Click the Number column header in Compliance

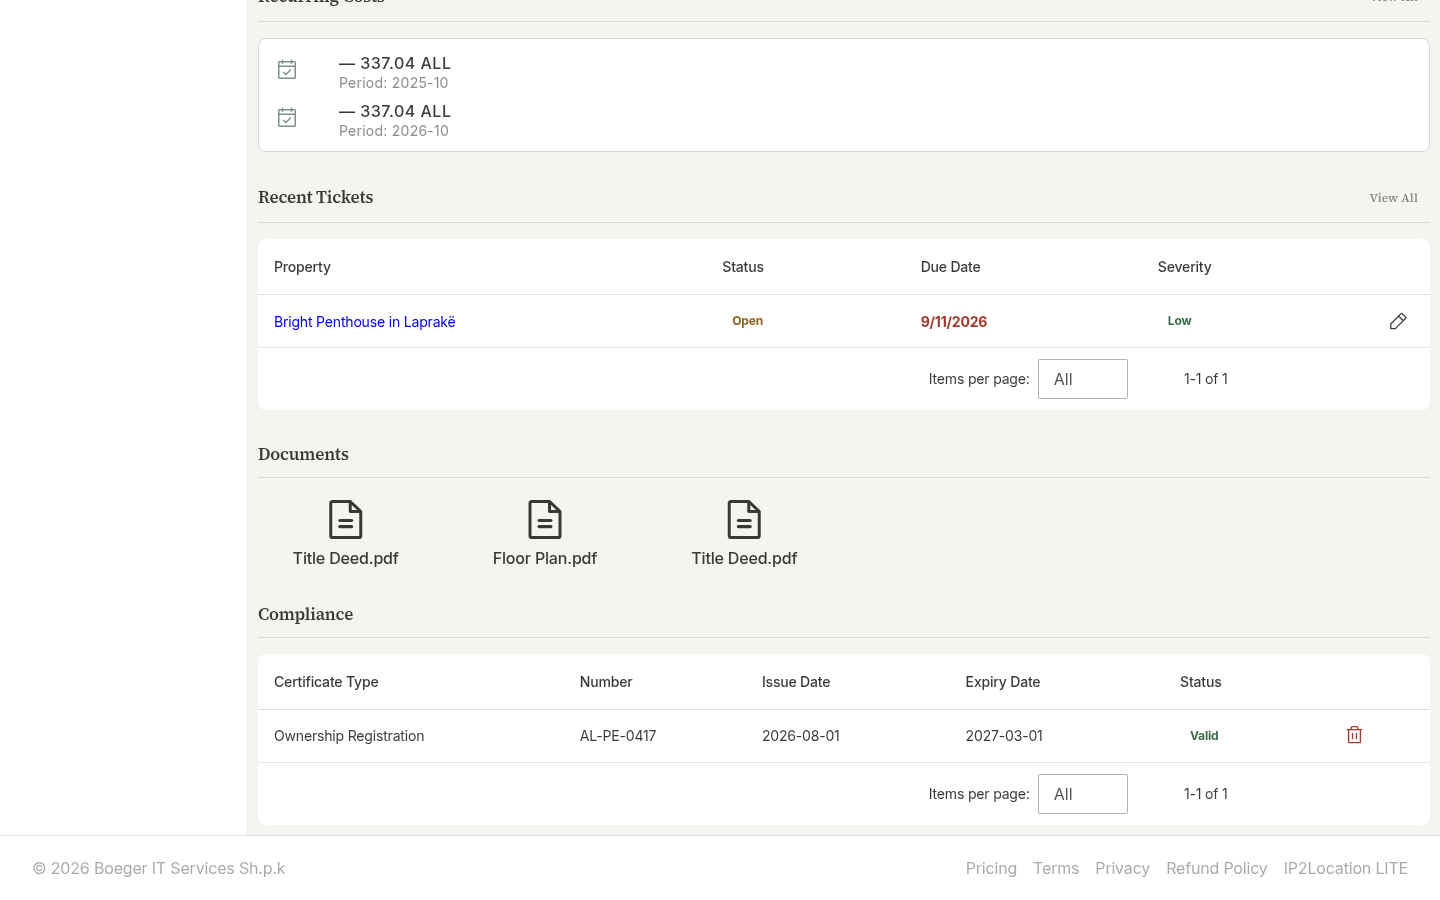tap(606, 682)
